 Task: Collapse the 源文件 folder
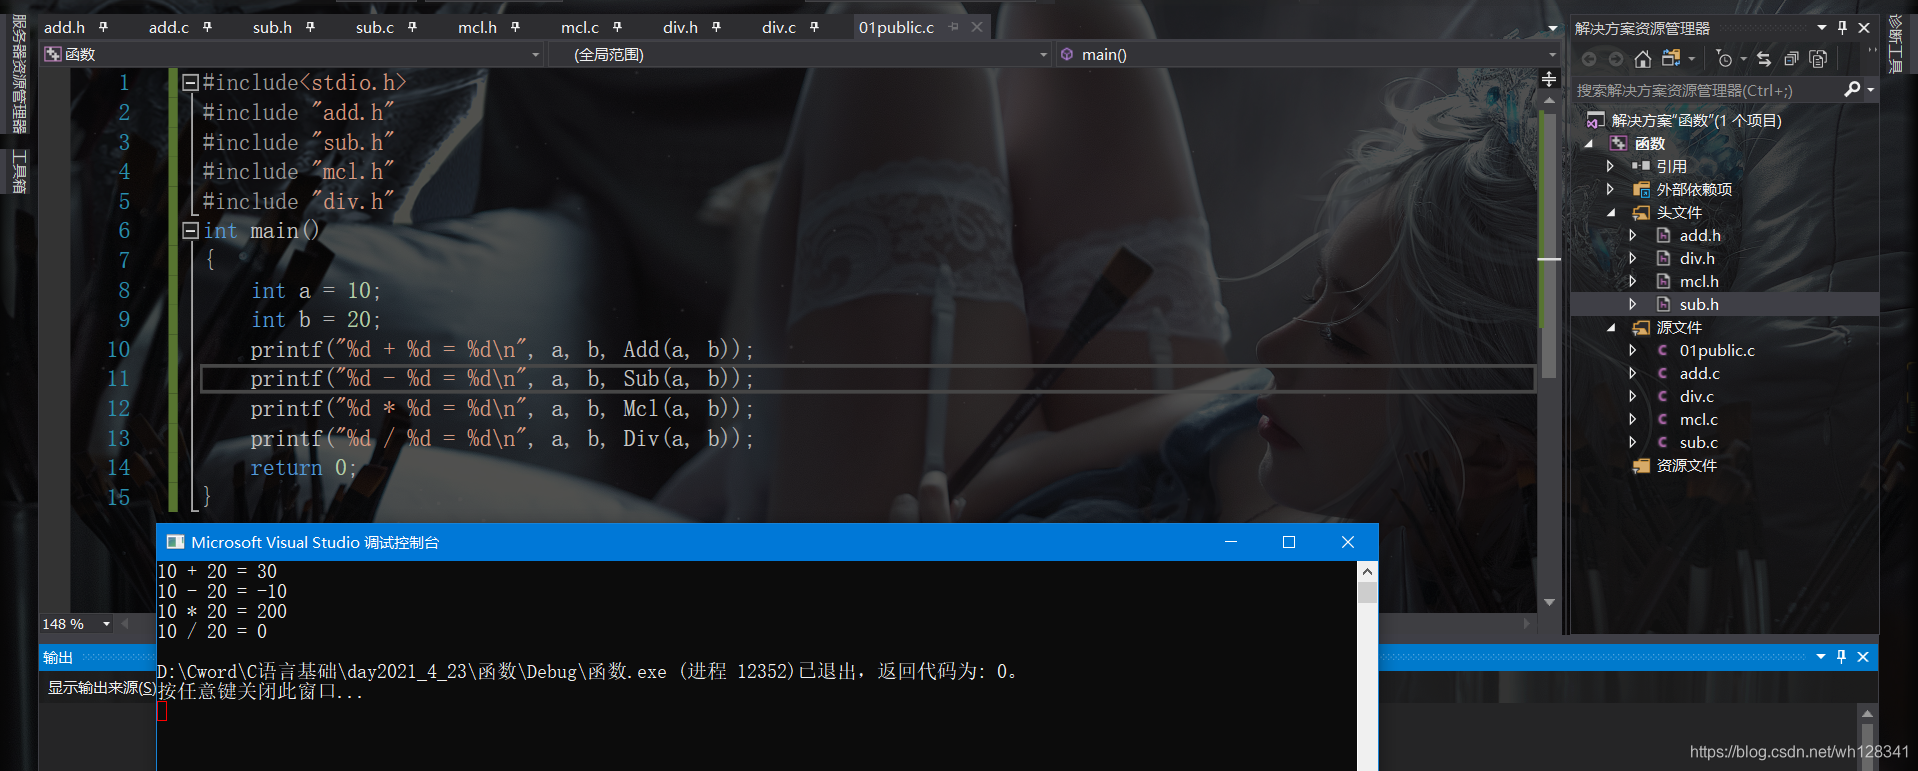click(1610, 327)
